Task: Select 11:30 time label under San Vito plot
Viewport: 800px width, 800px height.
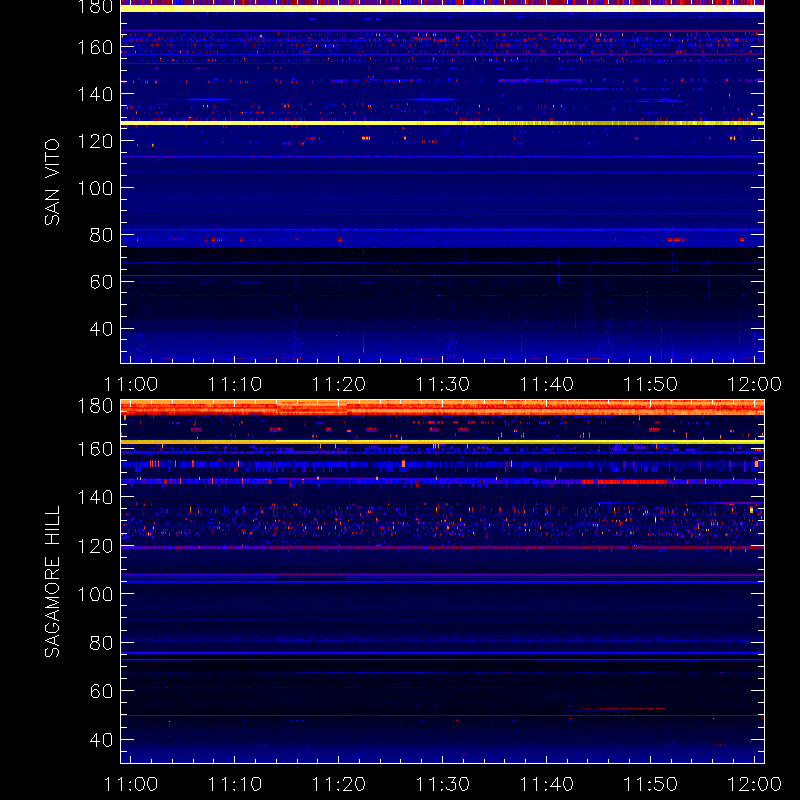Action: tap(443, 384)
